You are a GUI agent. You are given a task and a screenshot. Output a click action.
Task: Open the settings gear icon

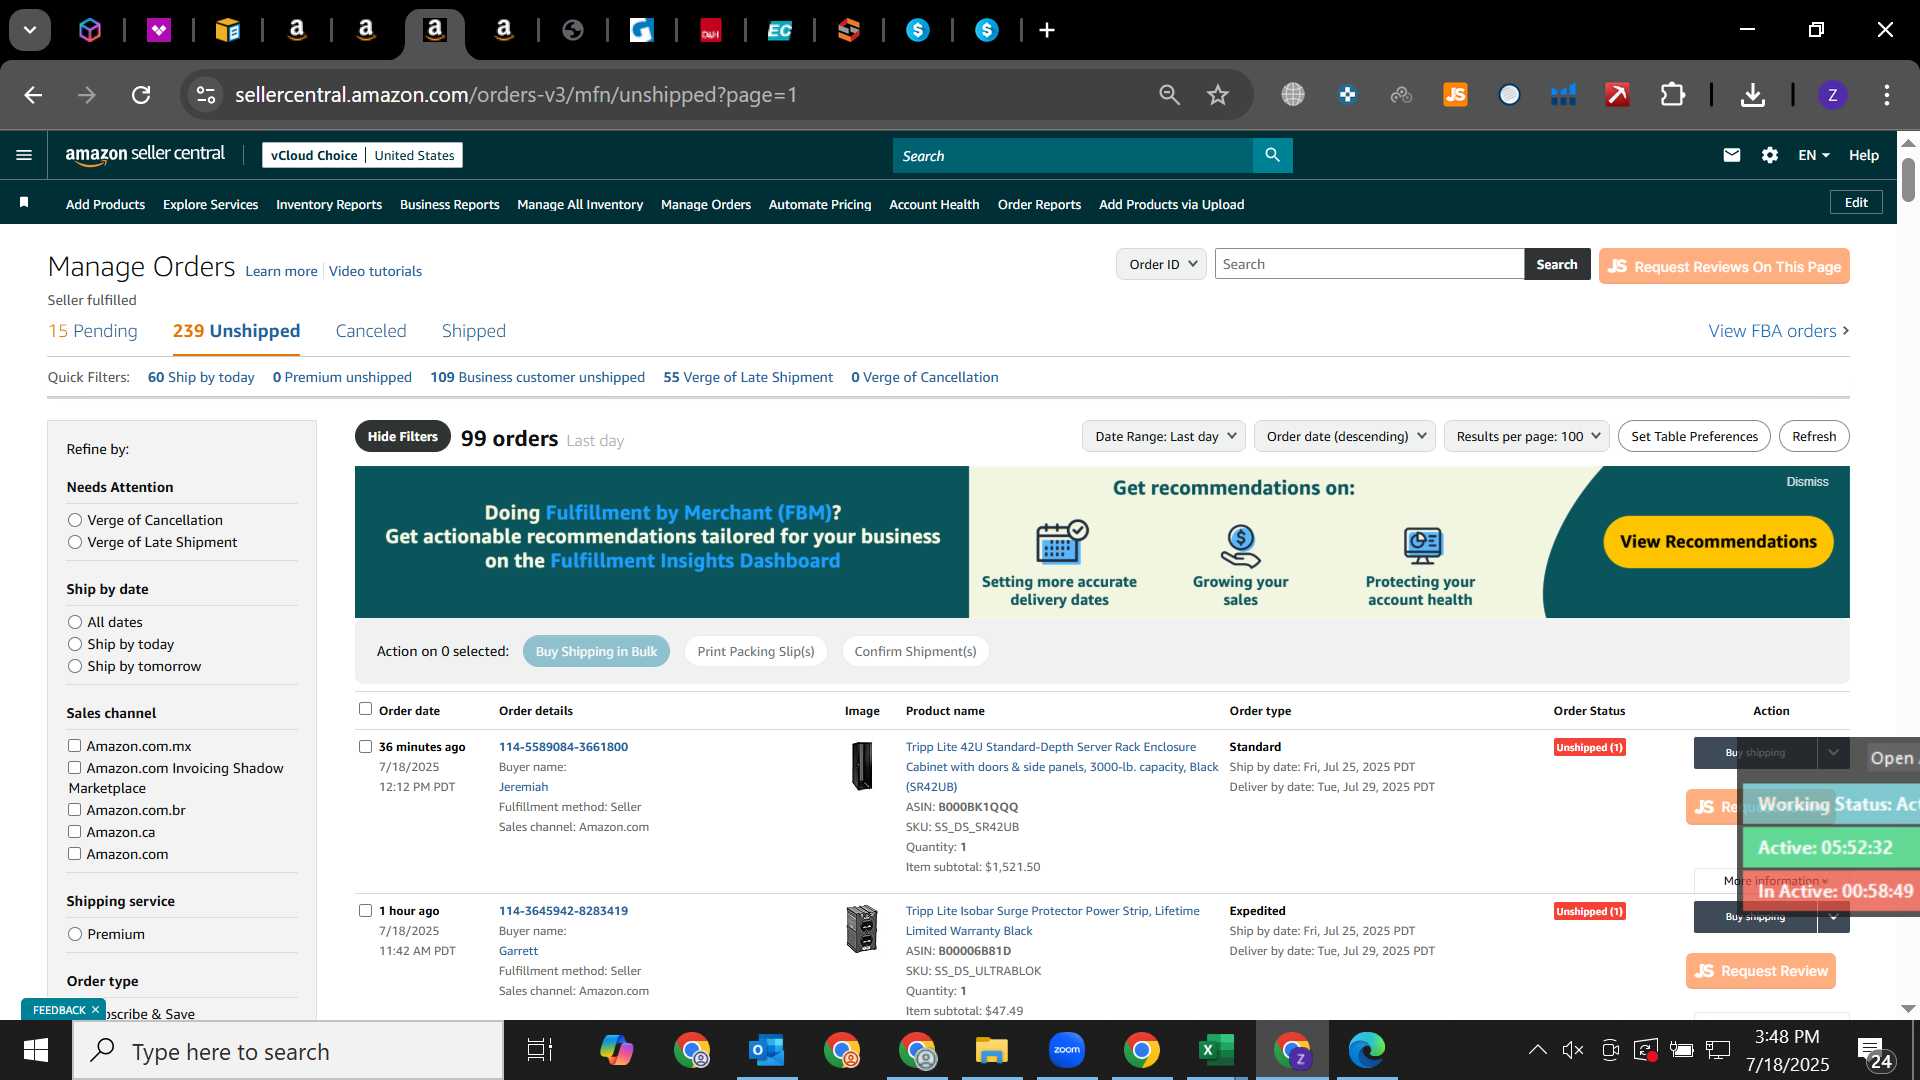1770,155
